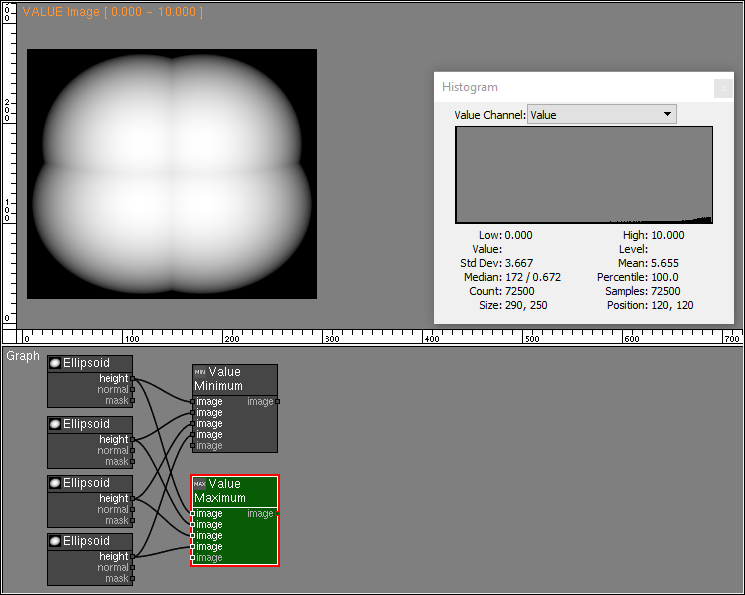Select the fourth Ellipsoid's mask output port

(133, 579)
